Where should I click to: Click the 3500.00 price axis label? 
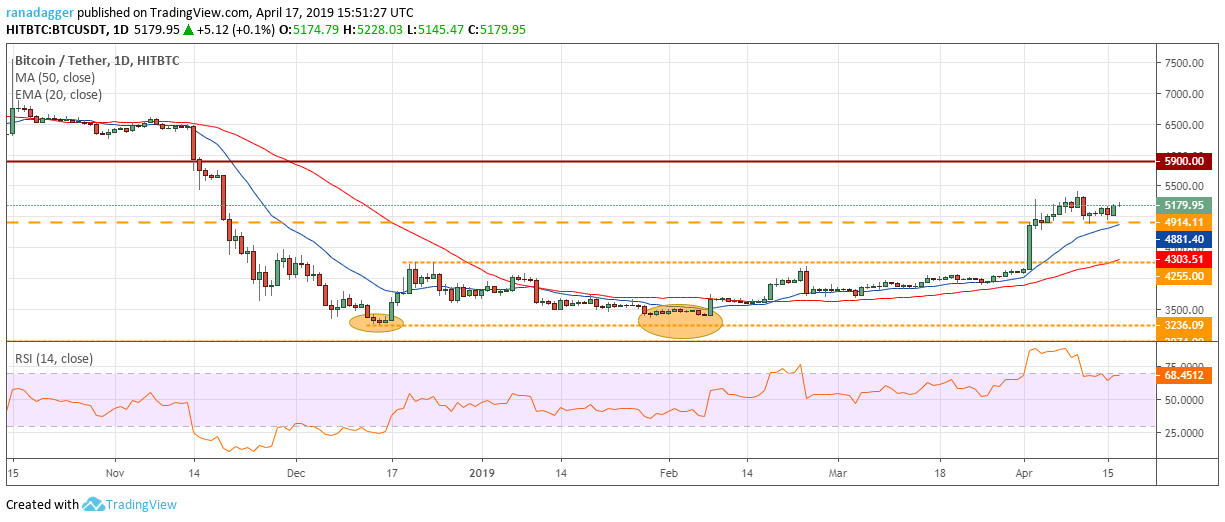(x=1183, y=309)
